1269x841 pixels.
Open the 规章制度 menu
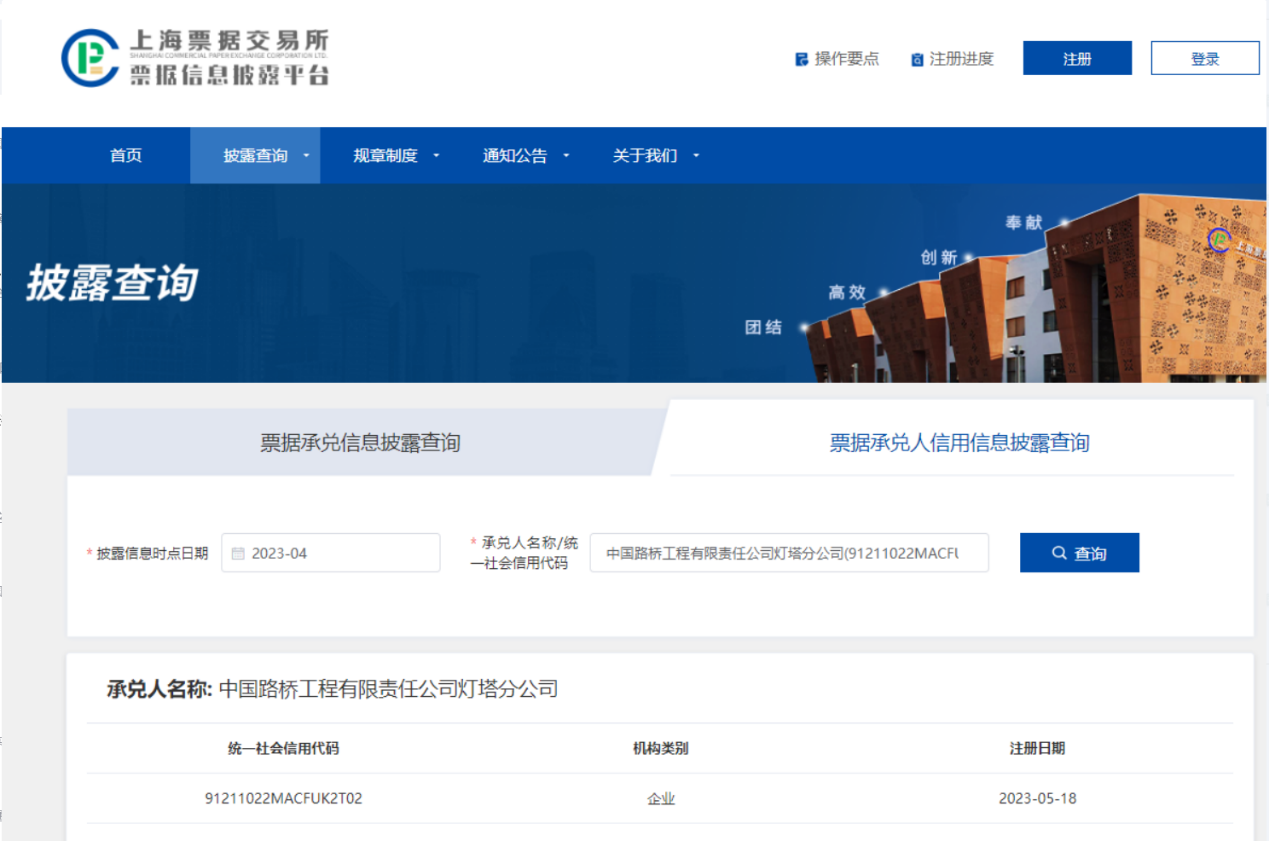pyautogui.click(x=385, y=156)
